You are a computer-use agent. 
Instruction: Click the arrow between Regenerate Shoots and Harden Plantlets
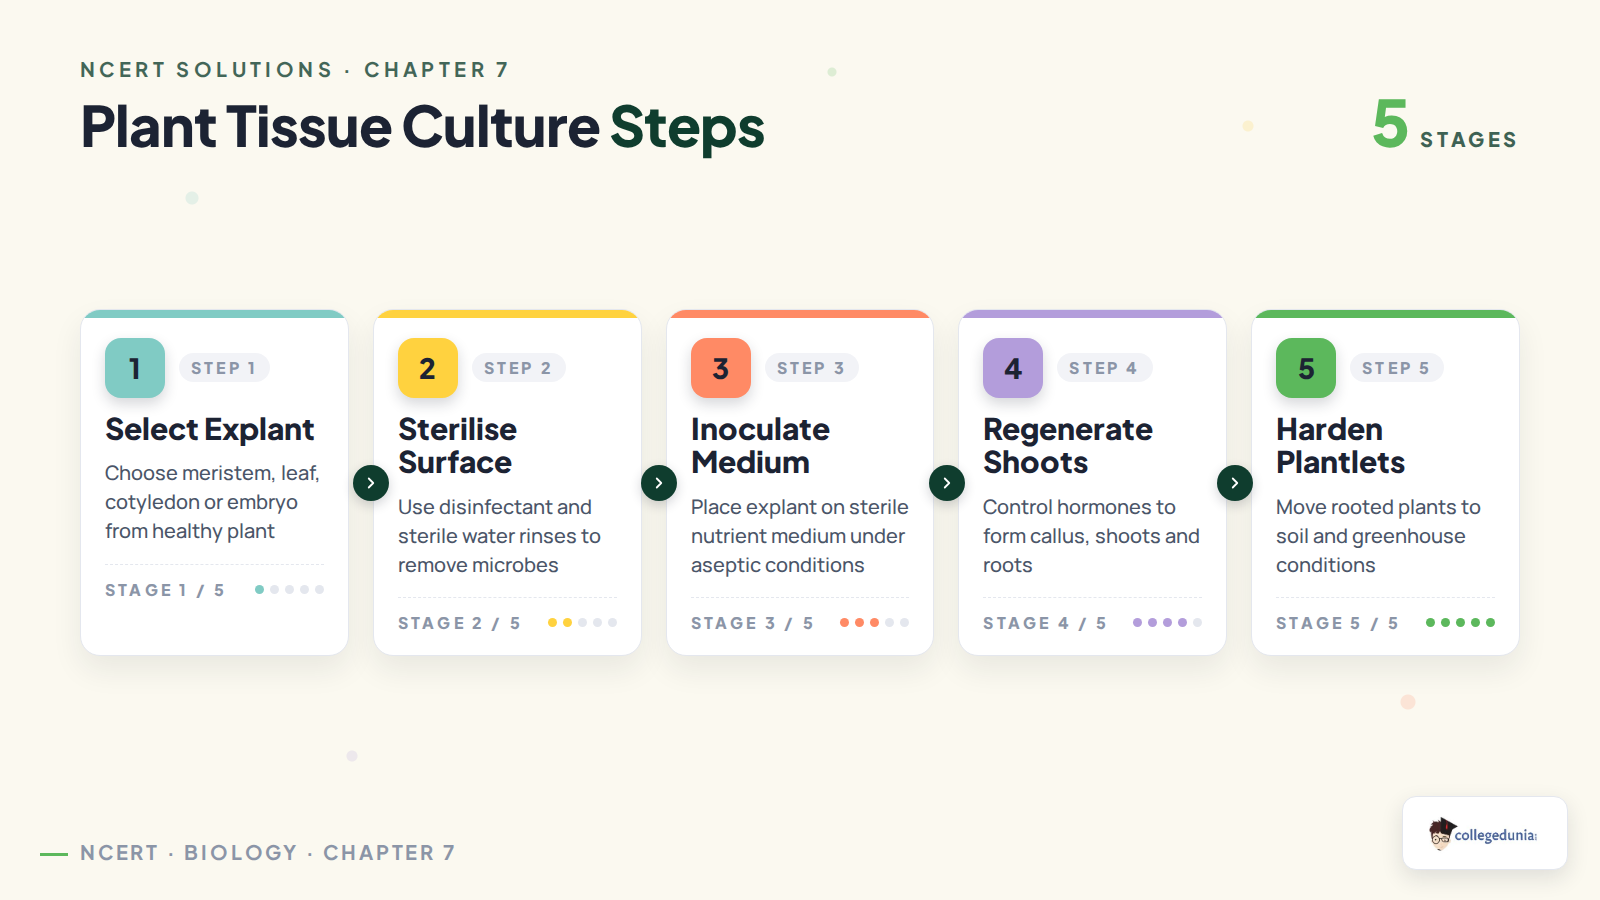pos(1235,483)
